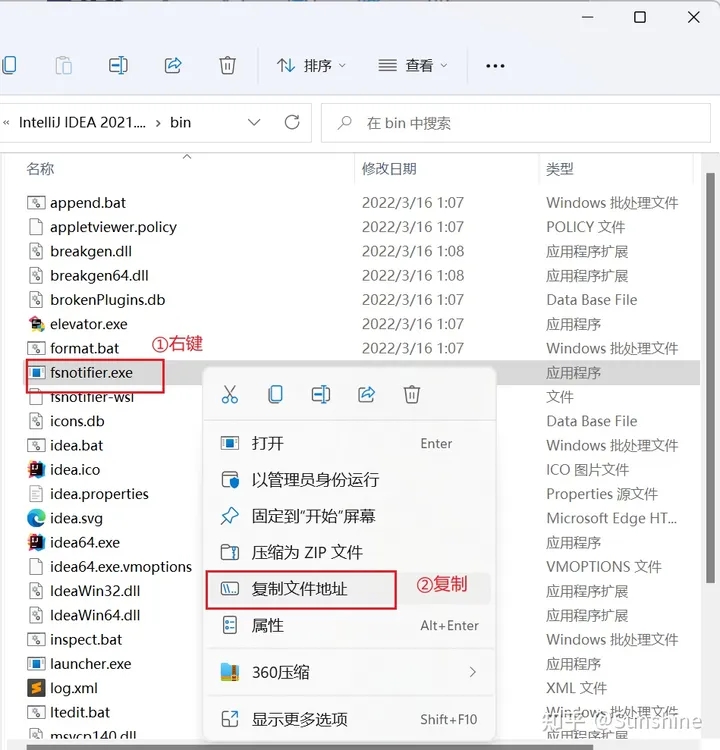Expand the 360压缩 submenu arrow

point(473,672)
